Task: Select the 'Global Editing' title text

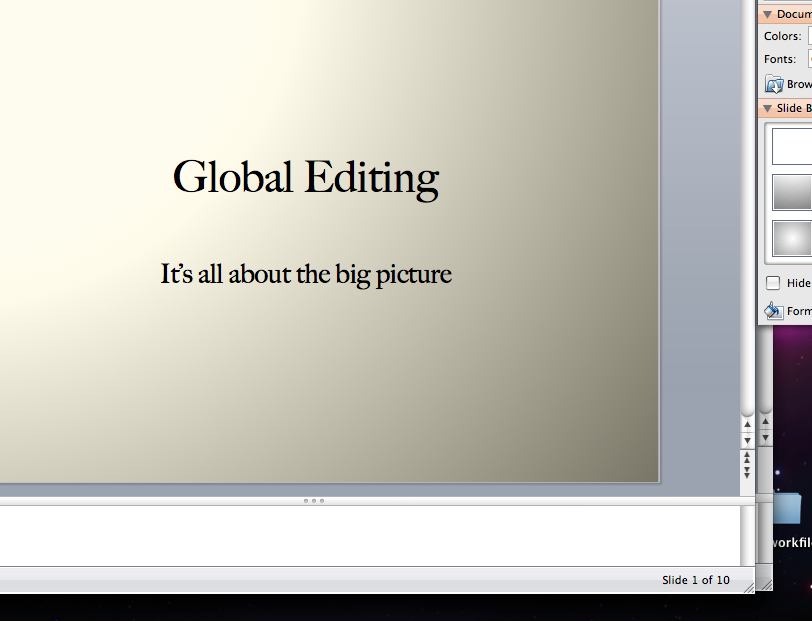Action: [x=306, y=178]
